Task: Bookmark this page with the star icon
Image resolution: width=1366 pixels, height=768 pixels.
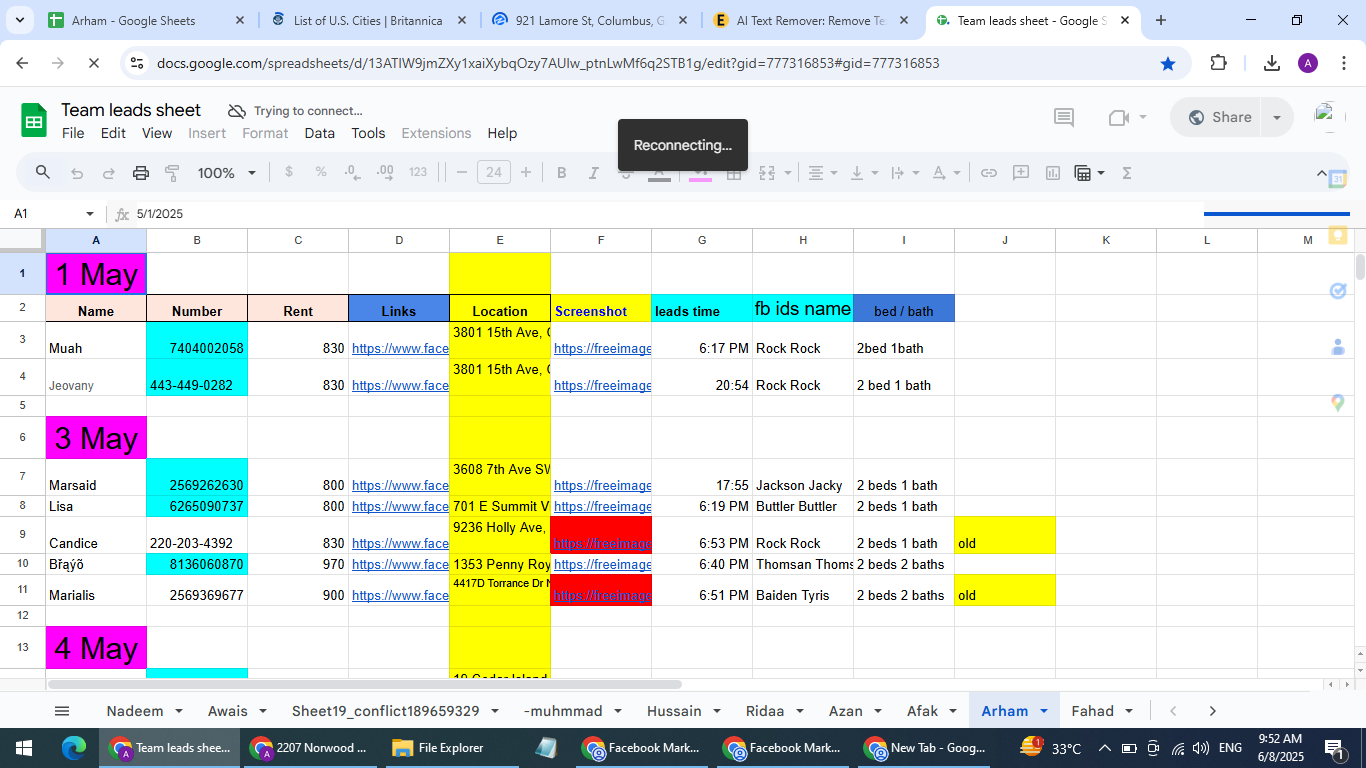Action: (1168, 63)
